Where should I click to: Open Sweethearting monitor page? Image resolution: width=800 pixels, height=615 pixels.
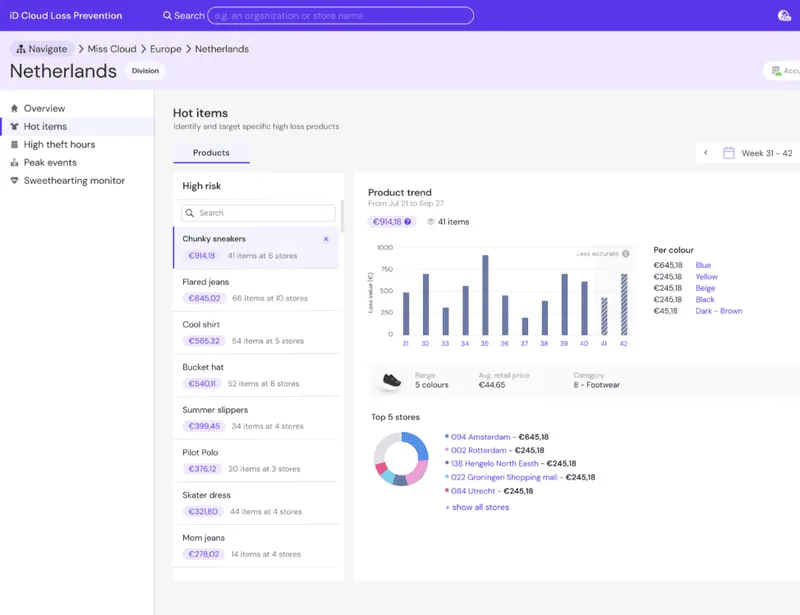tap(77, 181)
